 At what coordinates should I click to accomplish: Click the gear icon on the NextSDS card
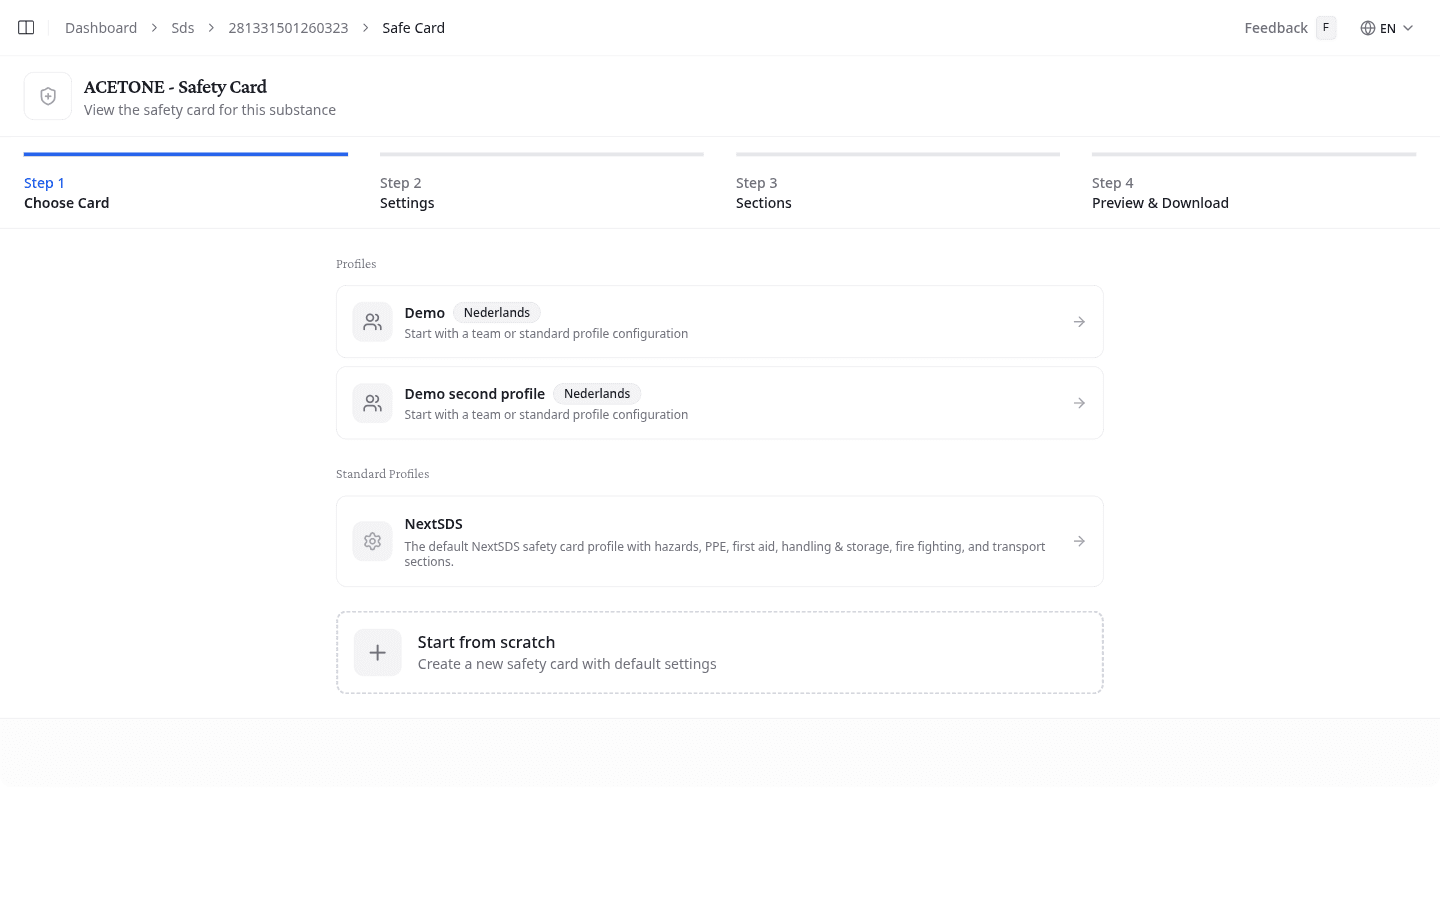[x=372, y=540]
